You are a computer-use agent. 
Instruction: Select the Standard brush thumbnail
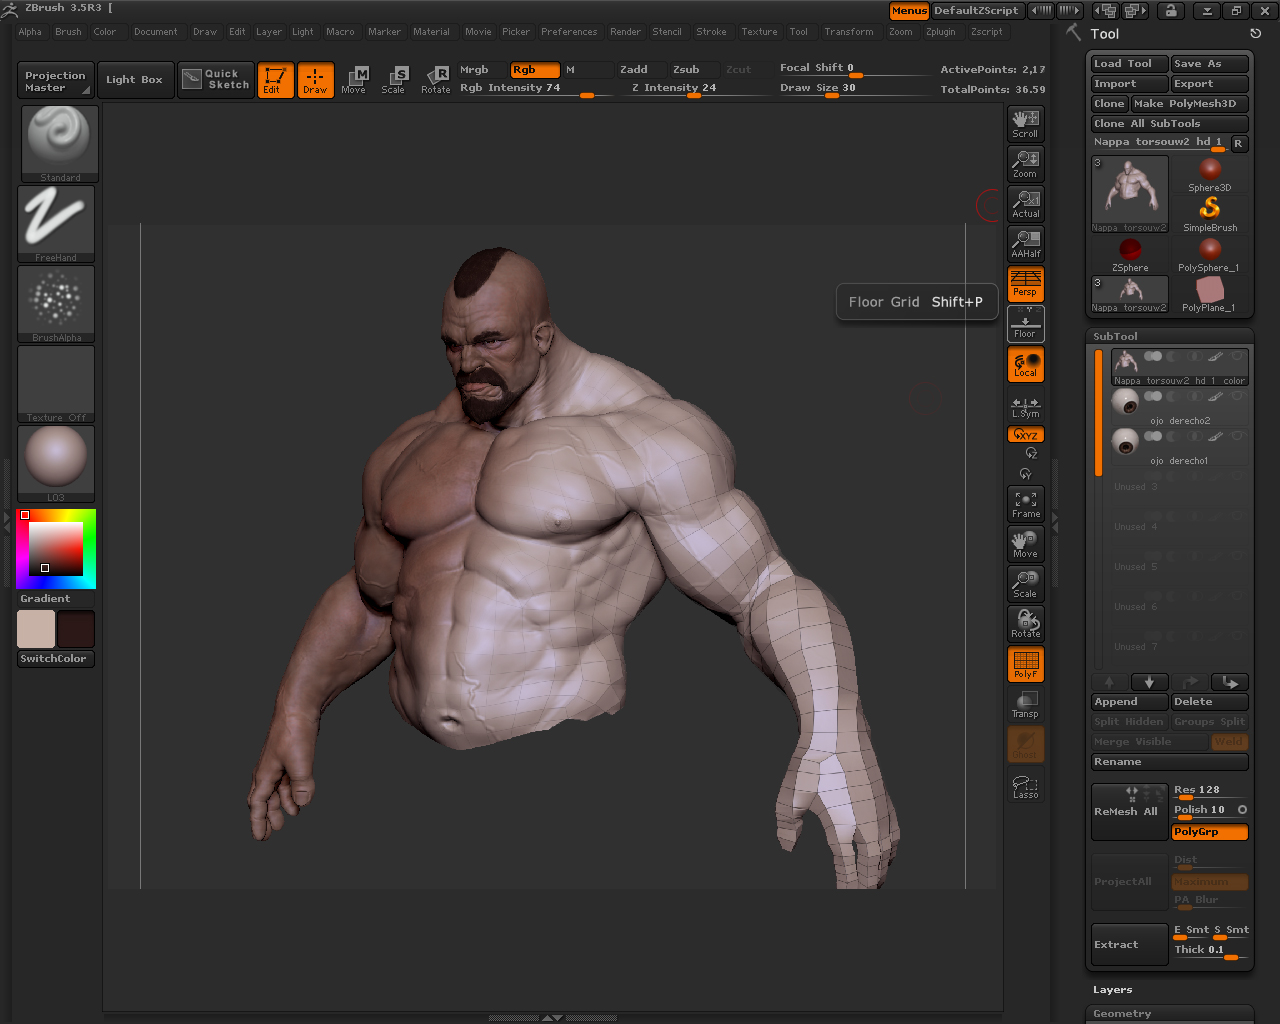(60, 144)
